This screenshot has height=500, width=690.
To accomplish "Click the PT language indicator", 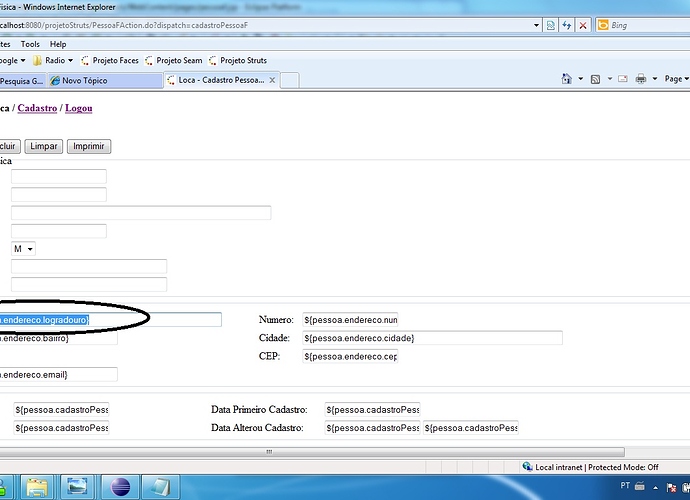I will click(x=625, y=485).
